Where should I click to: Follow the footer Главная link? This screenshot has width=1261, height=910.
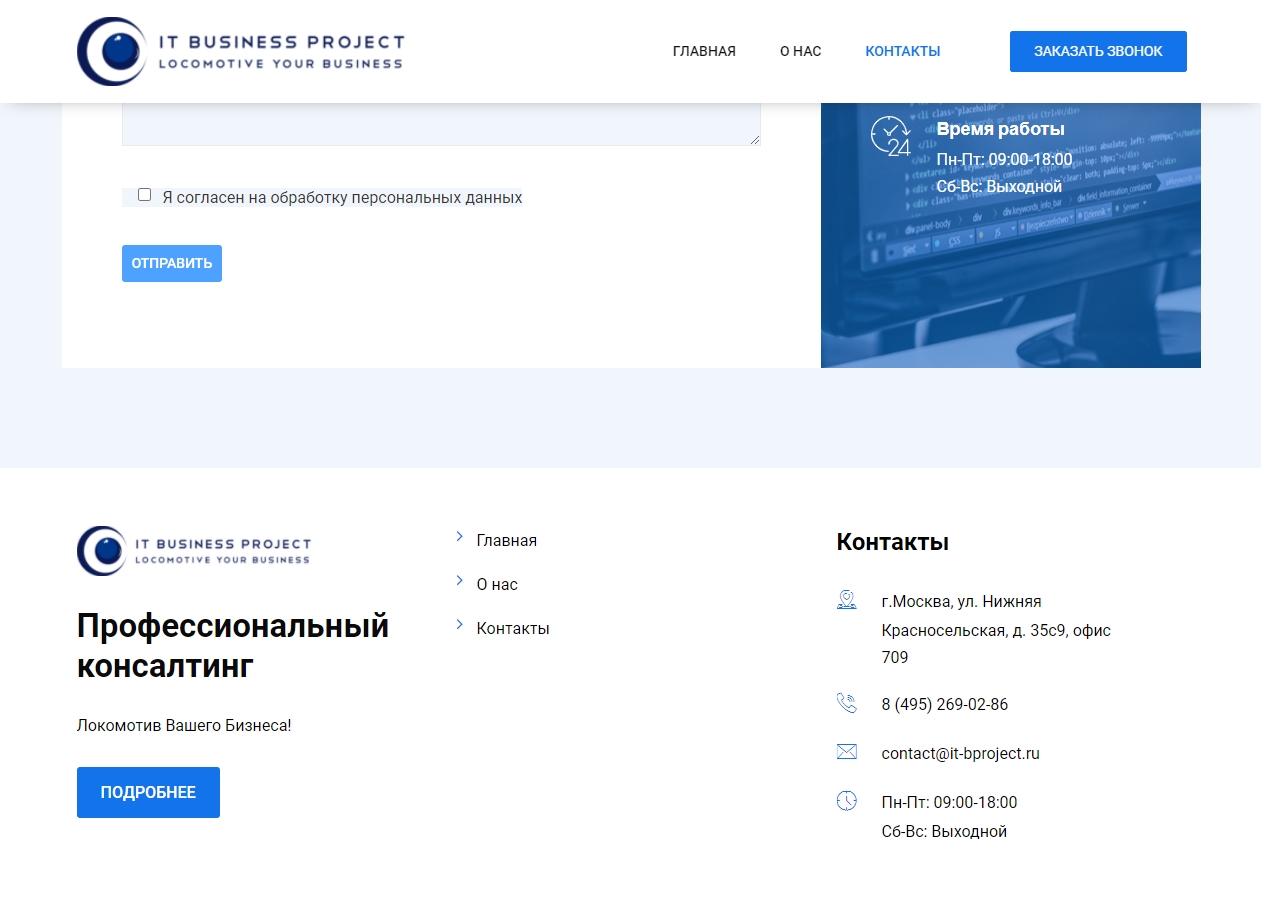tap(507, 541)
